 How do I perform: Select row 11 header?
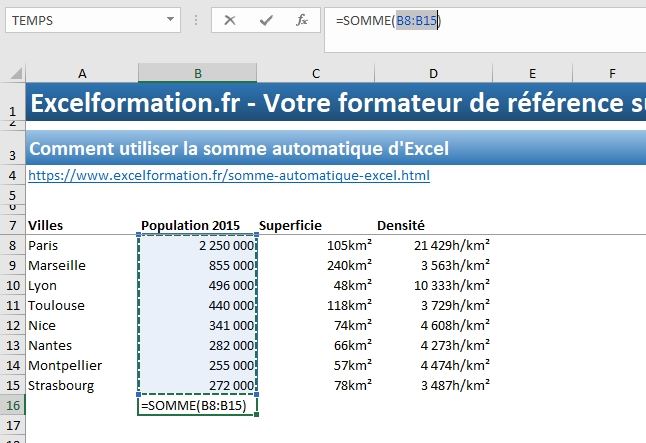tap(12, 305)
